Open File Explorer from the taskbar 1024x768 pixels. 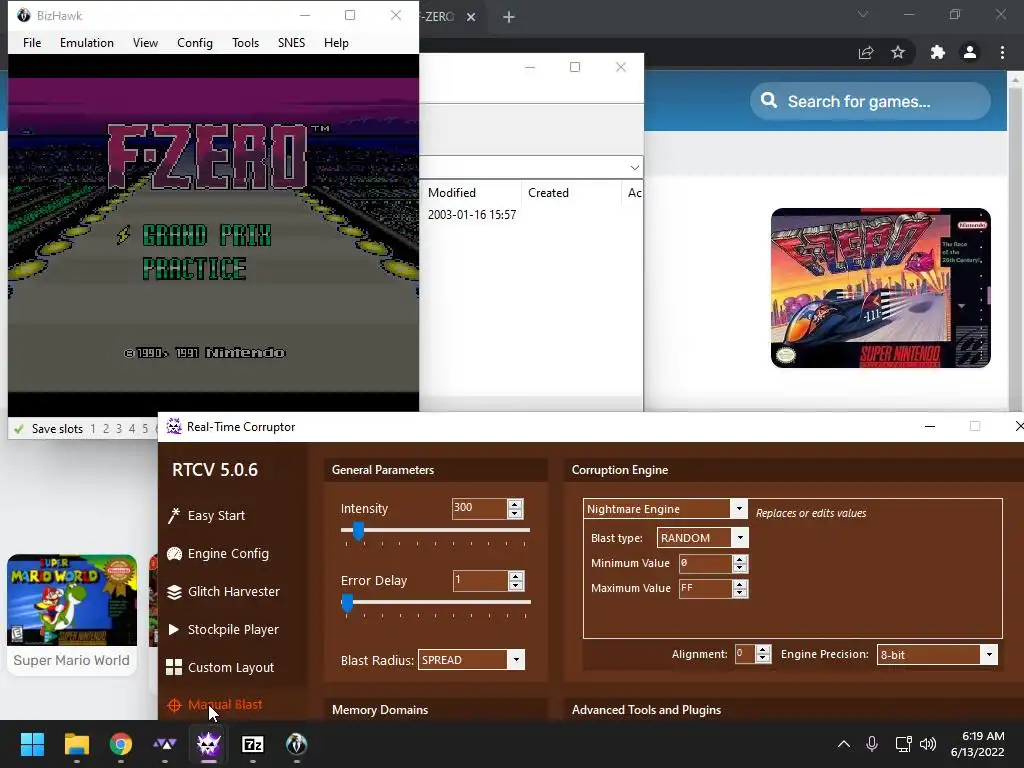76,744
